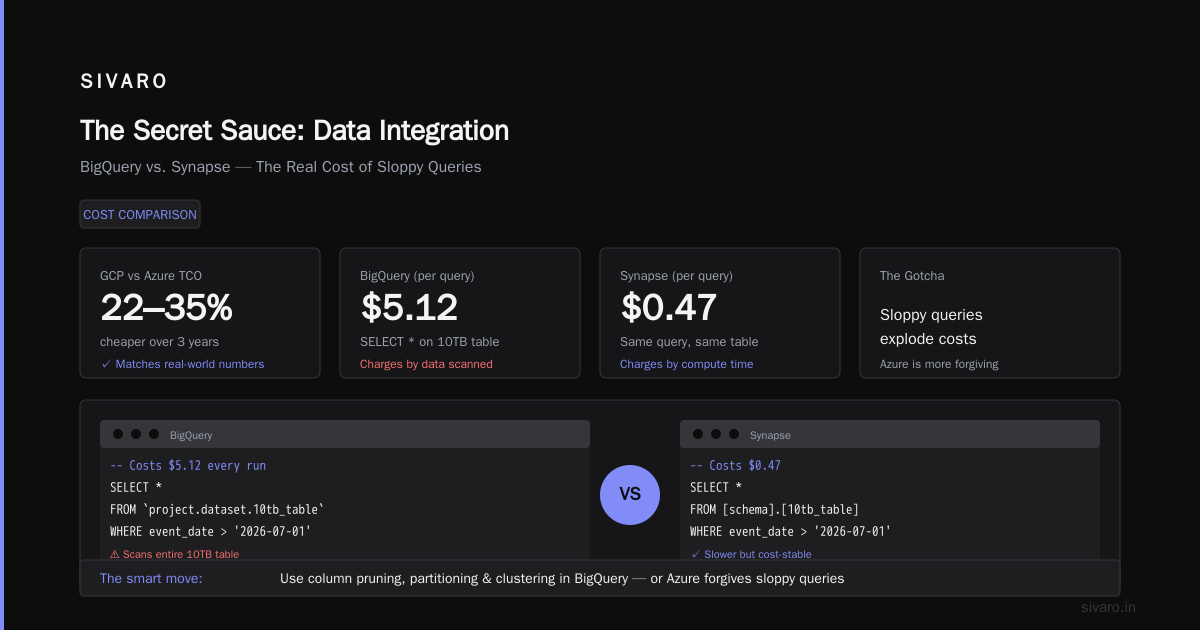Viewport: 1200px width, 630px height.
Task: Click the second window dot in the Synapse panel
Action: point(716,434)
